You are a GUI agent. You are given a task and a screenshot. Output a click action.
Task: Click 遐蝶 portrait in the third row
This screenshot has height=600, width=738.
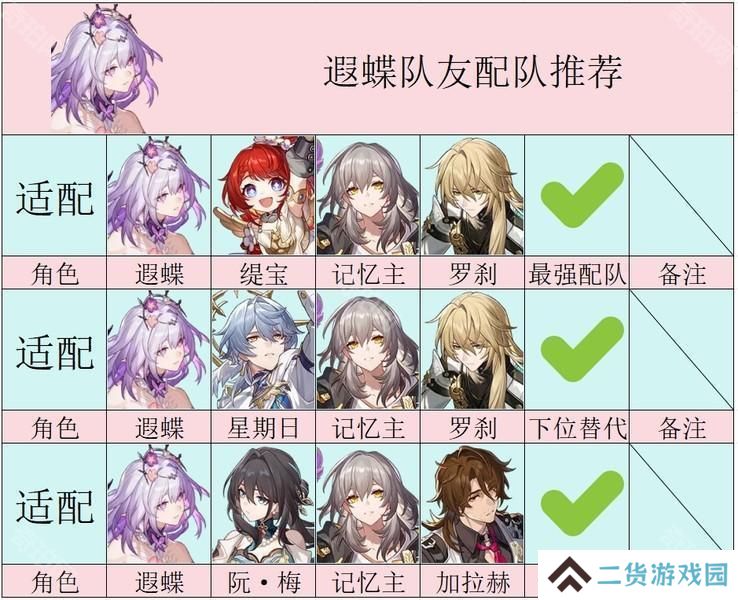(159, 504)
